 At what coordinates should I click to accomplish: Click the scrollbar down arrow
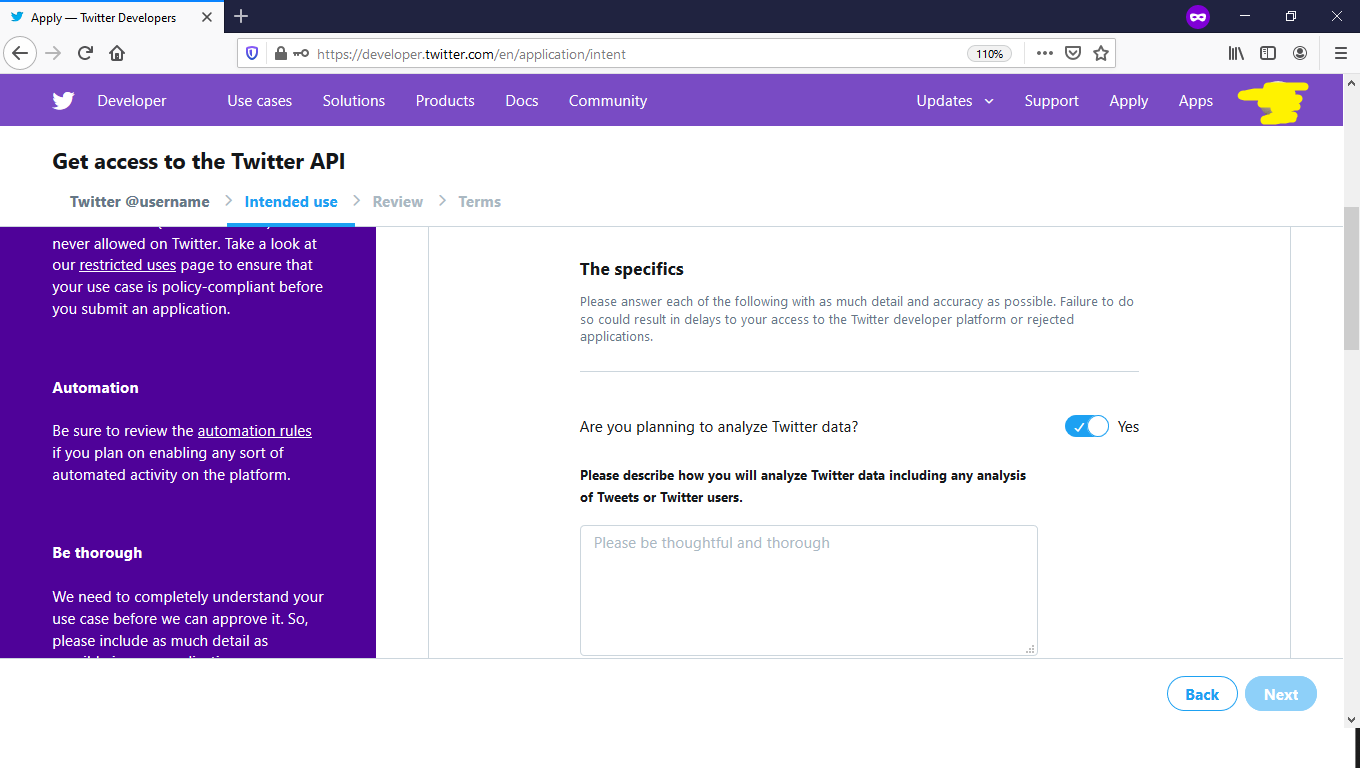(x=1351, y=718)
